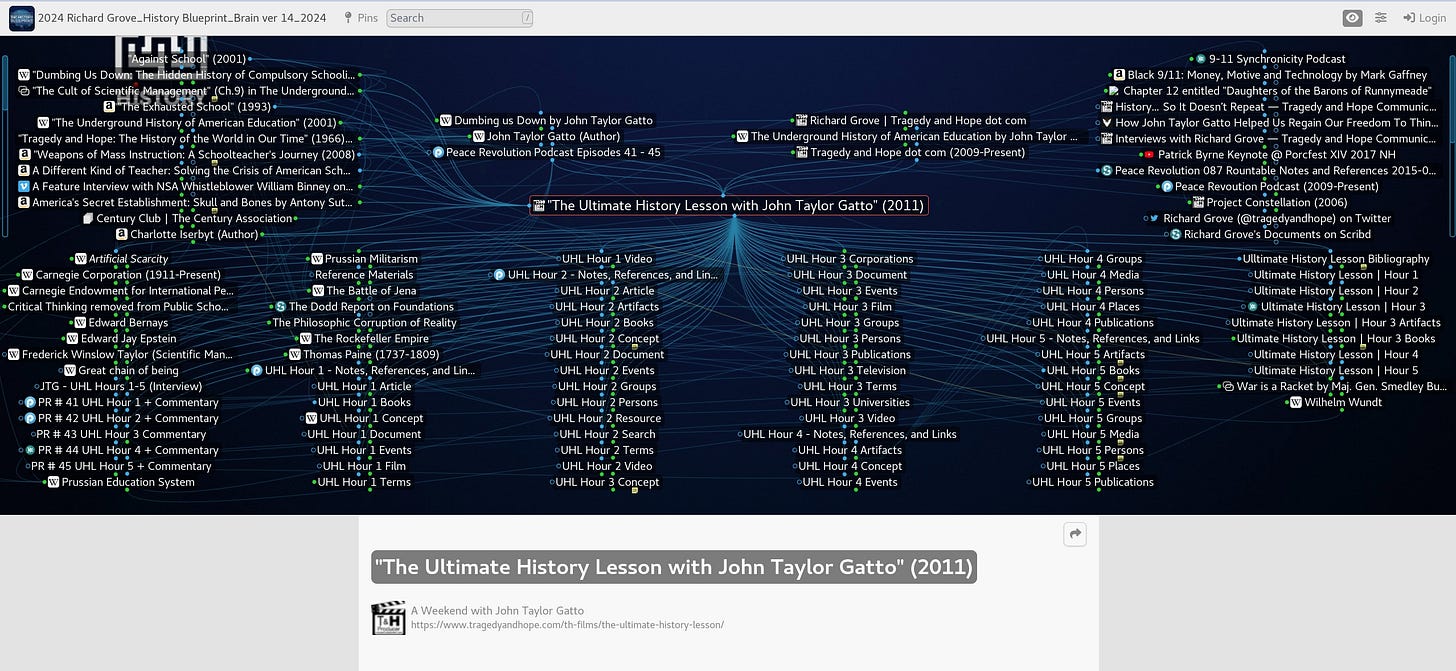Screen dimensions: 1456x671
Task: Toggle the eye view mode button
Action: [1353, 17]
